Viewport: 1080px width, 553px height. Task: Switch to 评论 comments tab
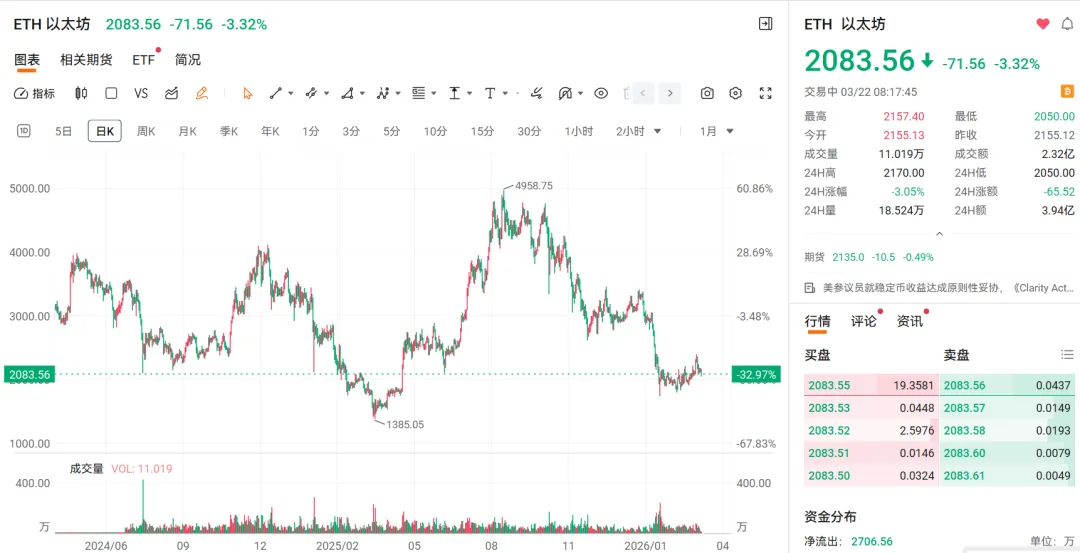(864, 321)
